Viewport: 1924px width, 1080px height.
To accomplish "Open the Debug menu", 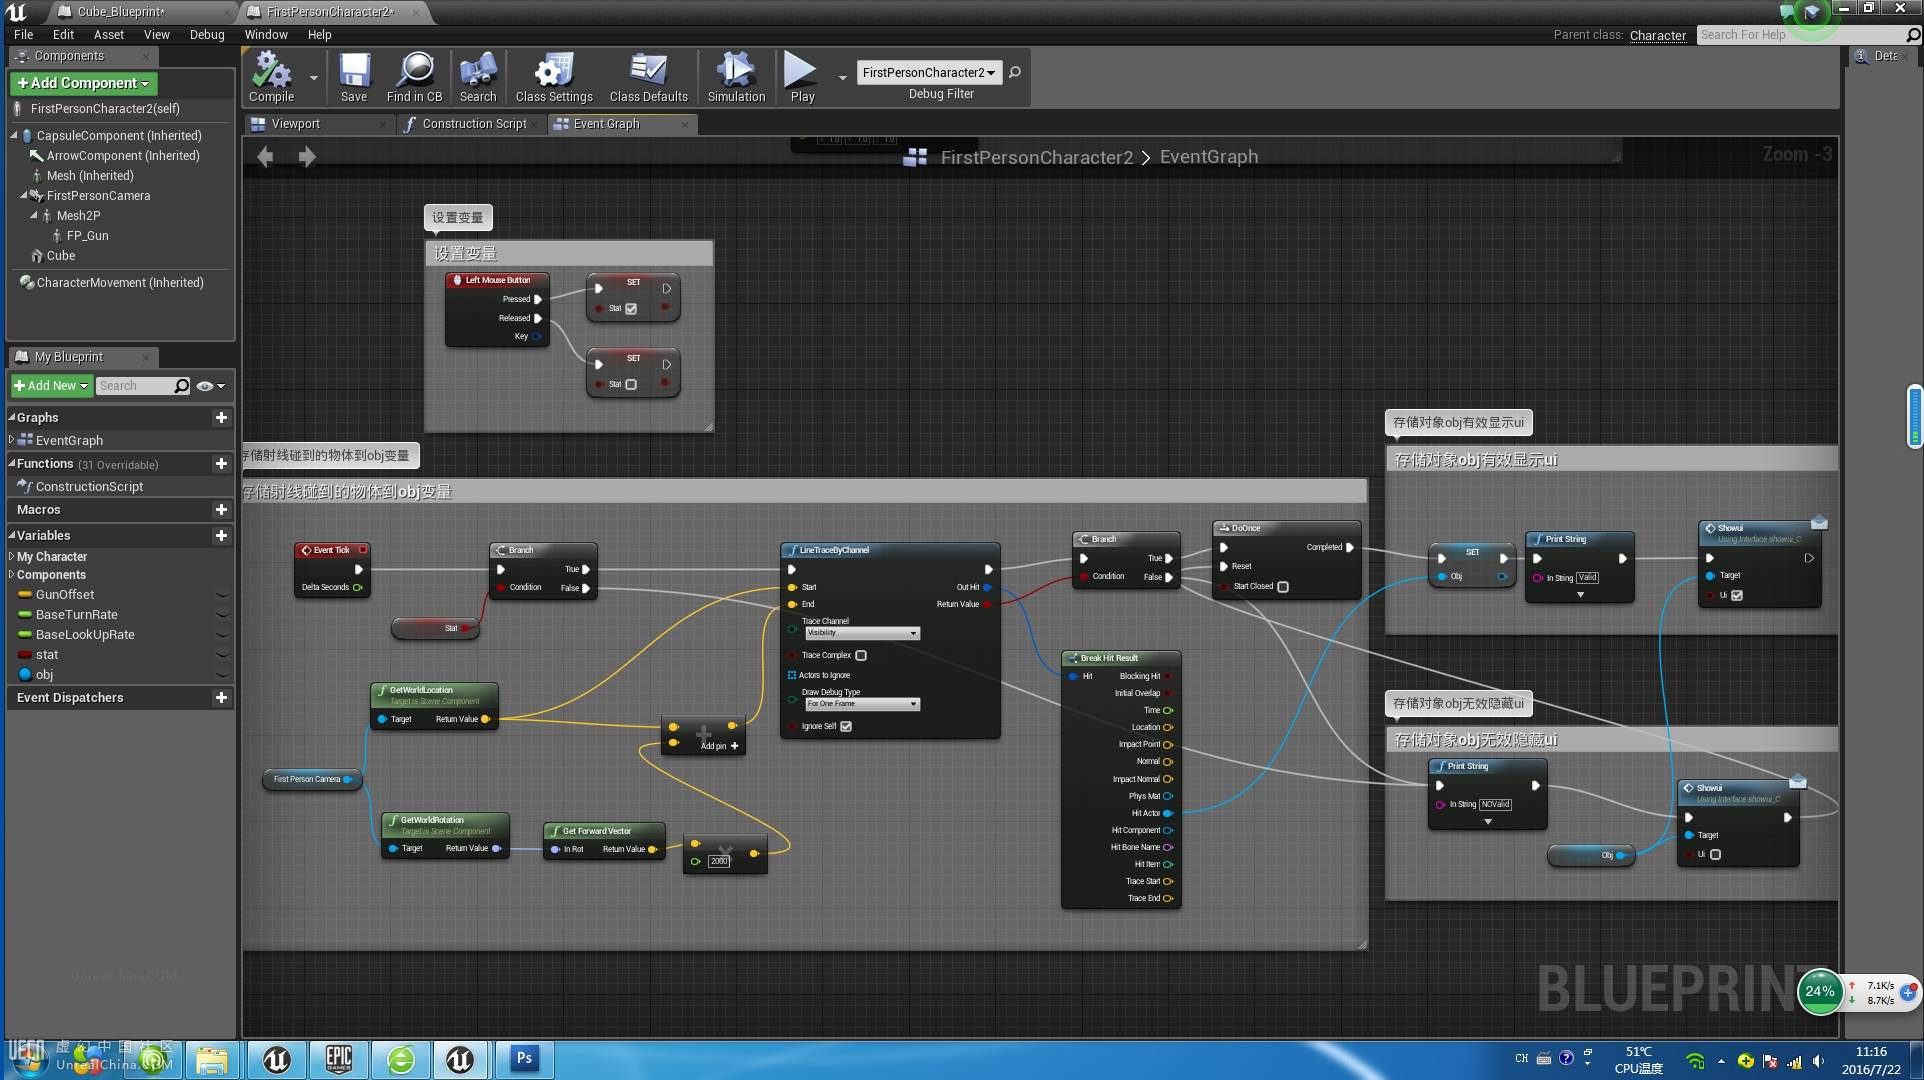I will point(207,35).
